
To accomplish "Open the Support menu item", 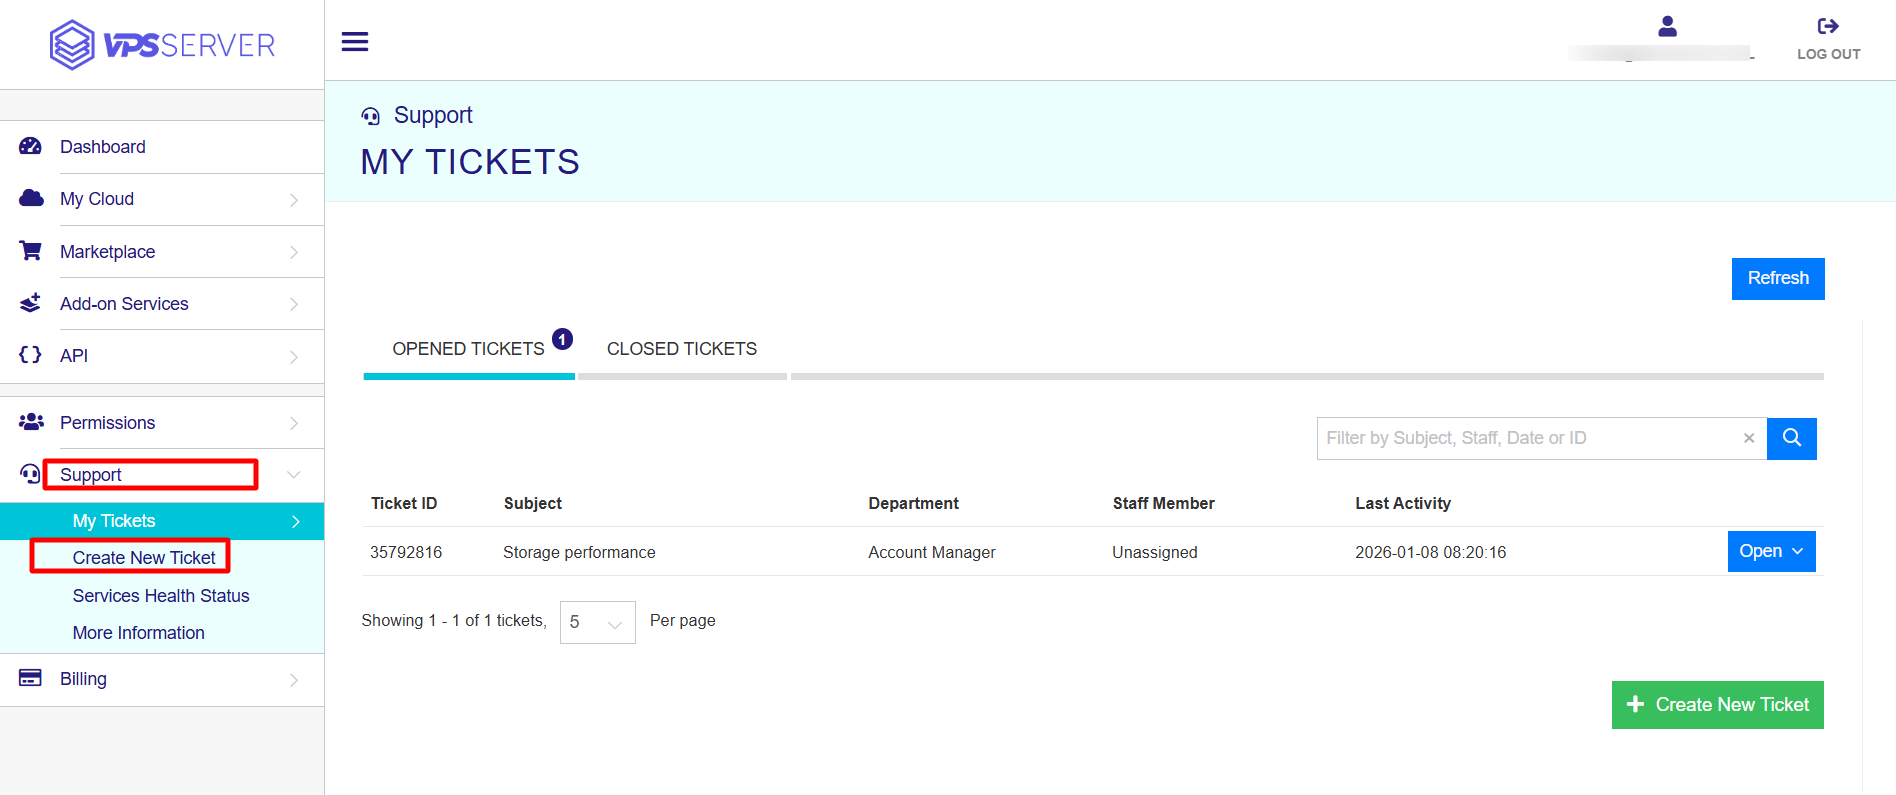I will coord(91,475).
